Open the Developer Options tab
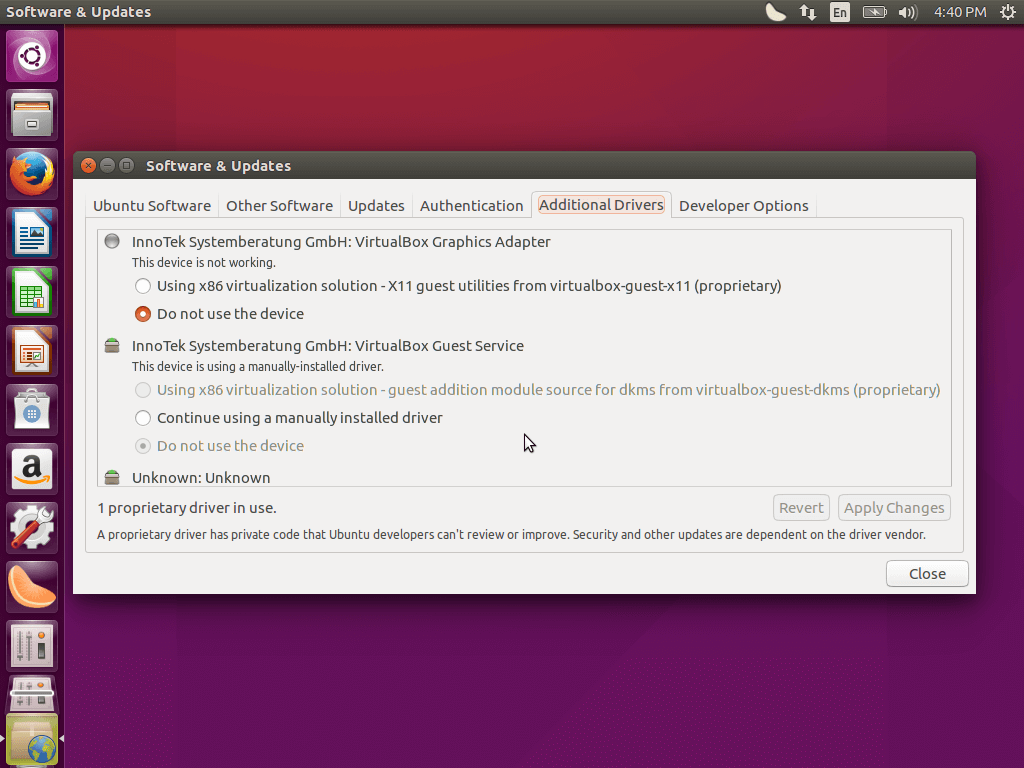This screenshot has height=768, width=1024. point(743,205)
